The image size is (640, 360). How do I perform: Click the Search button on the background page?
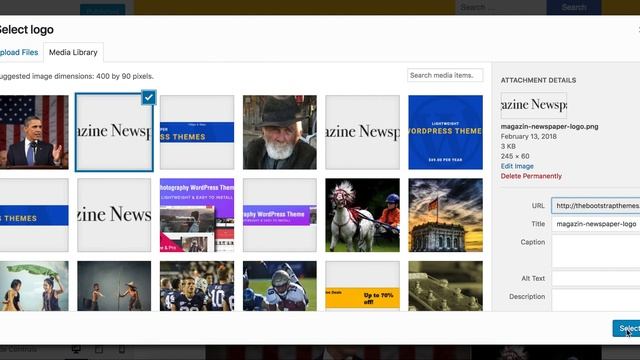coord(573,7)
